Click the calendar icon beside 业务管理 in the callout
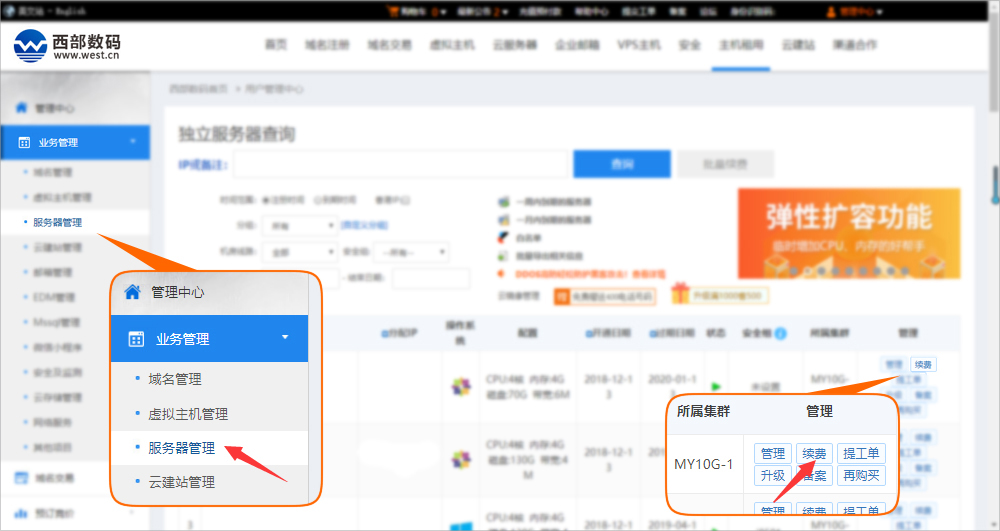The height and width of the screenshot is (531, 1000). [136, 339]
